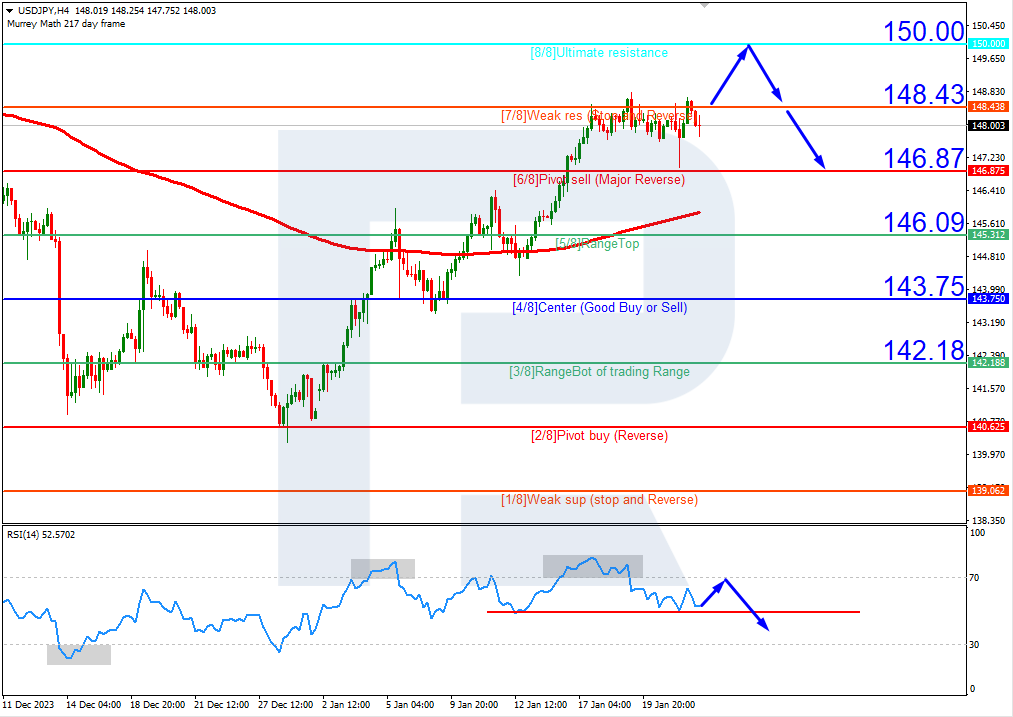Open the USDJPY symbol dropdown triangle
This screenshot has height=717, width=1013.
(x=9, y=9)
